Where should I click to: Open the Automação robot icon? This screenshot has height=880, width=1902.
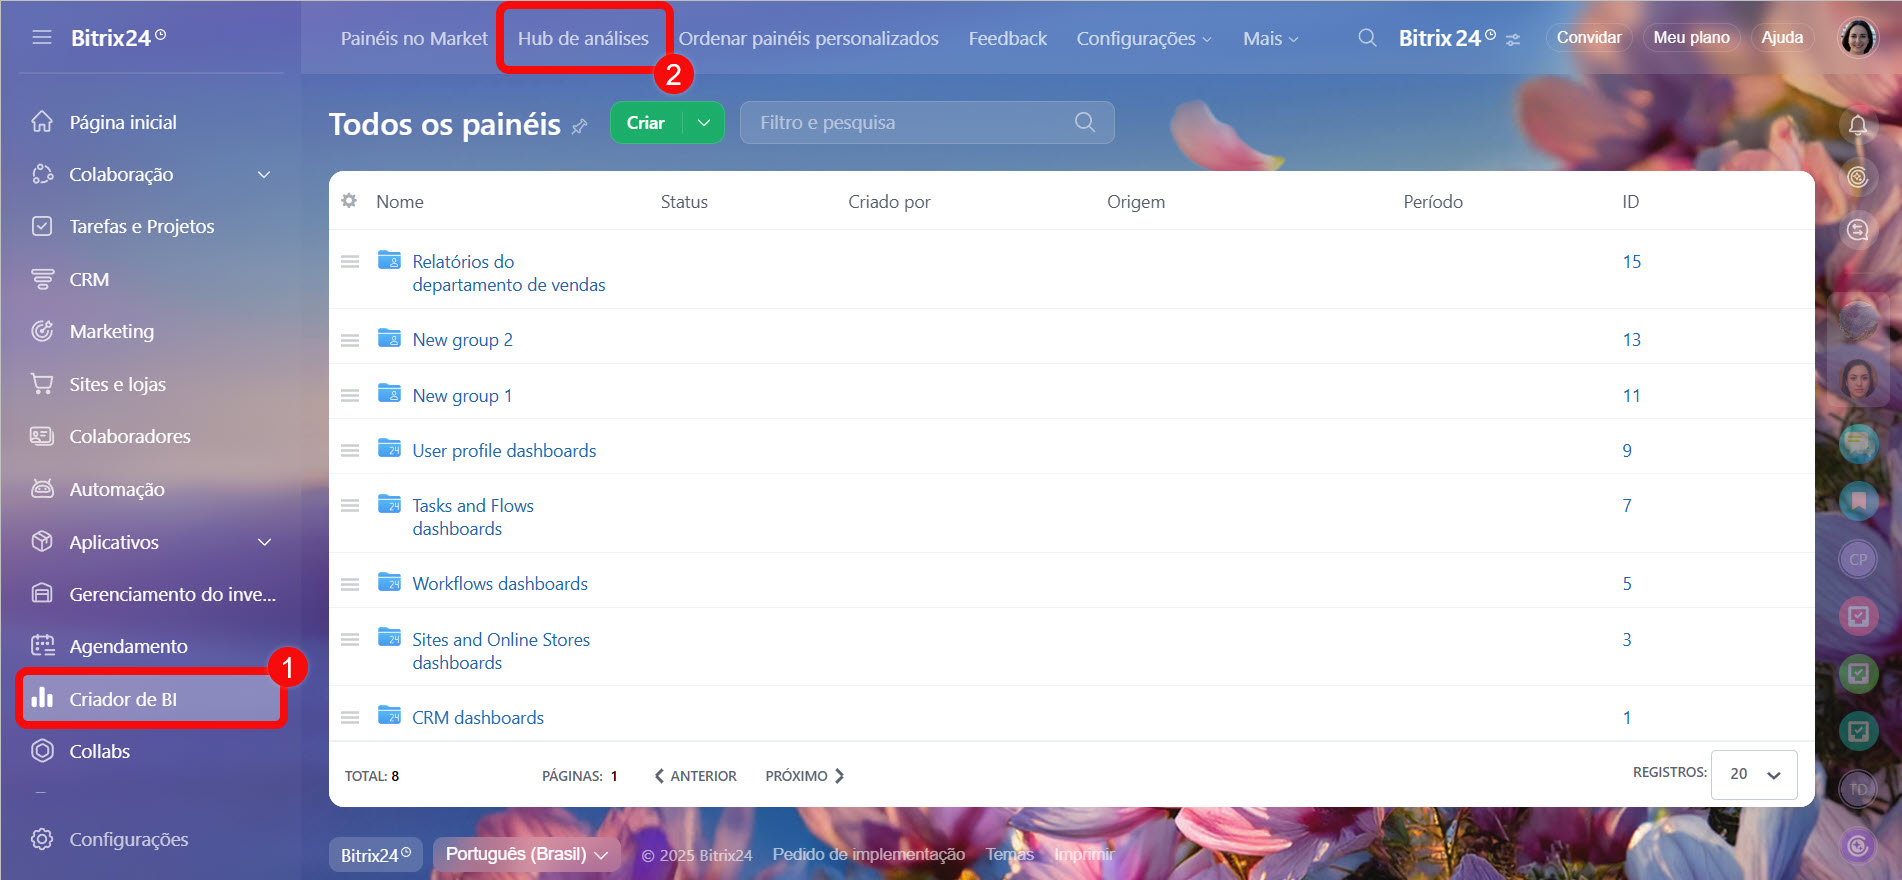pyautogui.click(x=42, y=489)
